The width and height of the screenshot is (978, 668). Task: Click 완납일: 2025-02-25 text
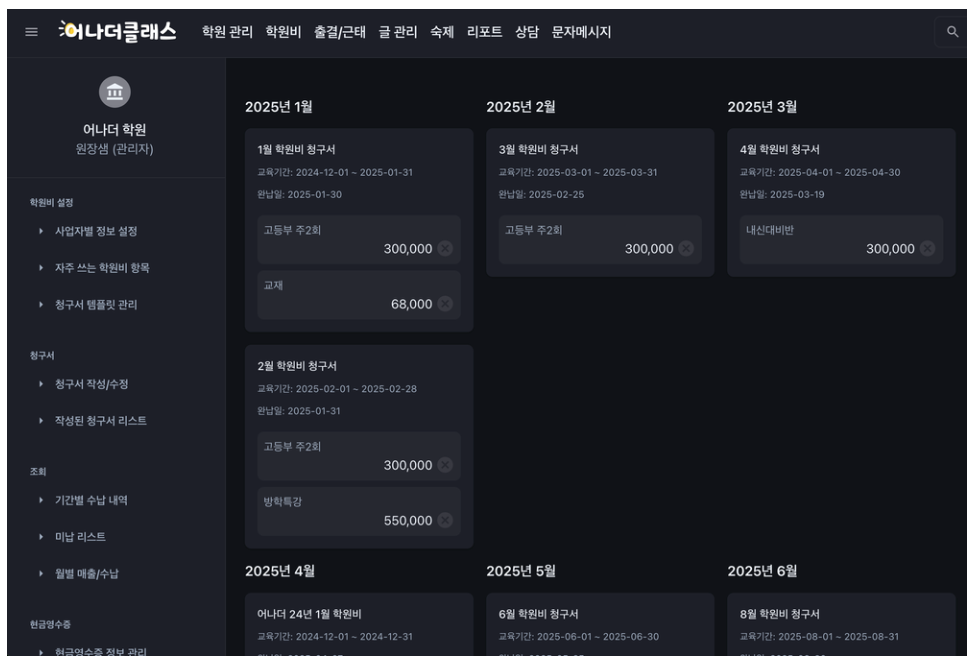coord(541,195)
